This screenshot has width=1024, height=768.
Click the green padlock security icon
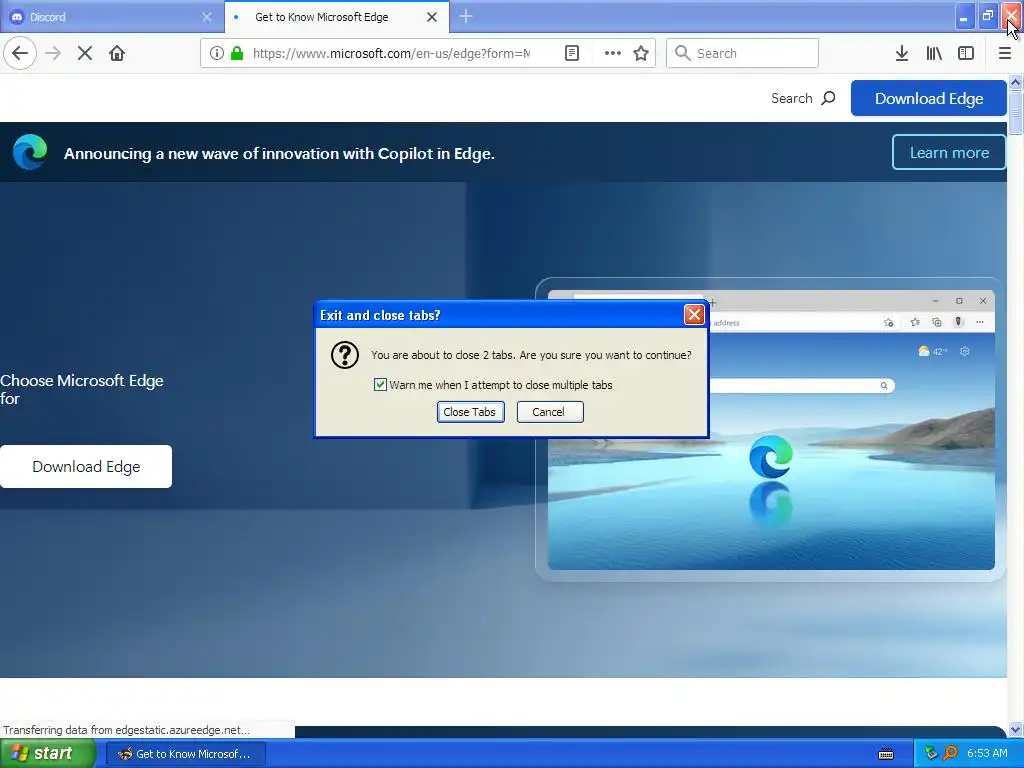(x=238, y=53)
